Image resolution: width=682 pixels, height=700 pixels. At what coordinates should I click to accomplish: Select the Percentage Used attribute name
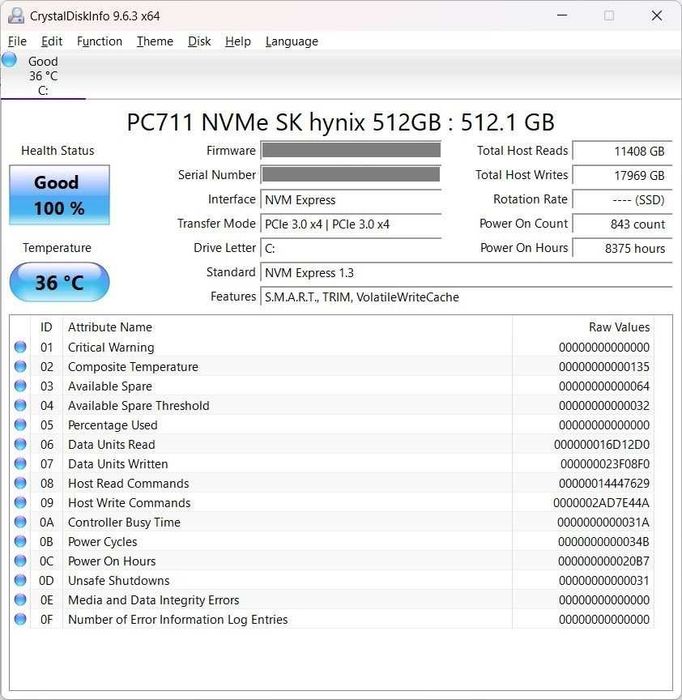click(112, 425)
